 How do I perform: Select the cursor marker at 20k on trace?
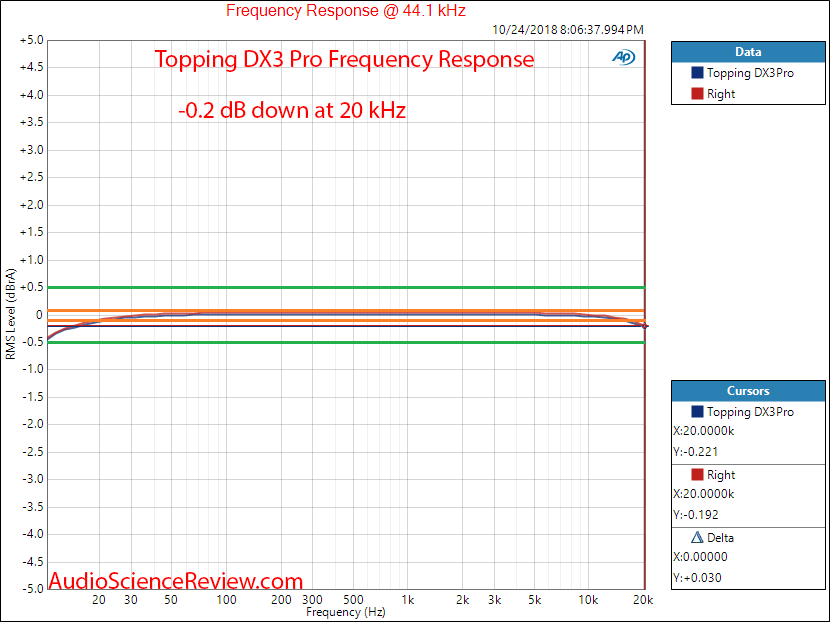click(x=645, y=326)
